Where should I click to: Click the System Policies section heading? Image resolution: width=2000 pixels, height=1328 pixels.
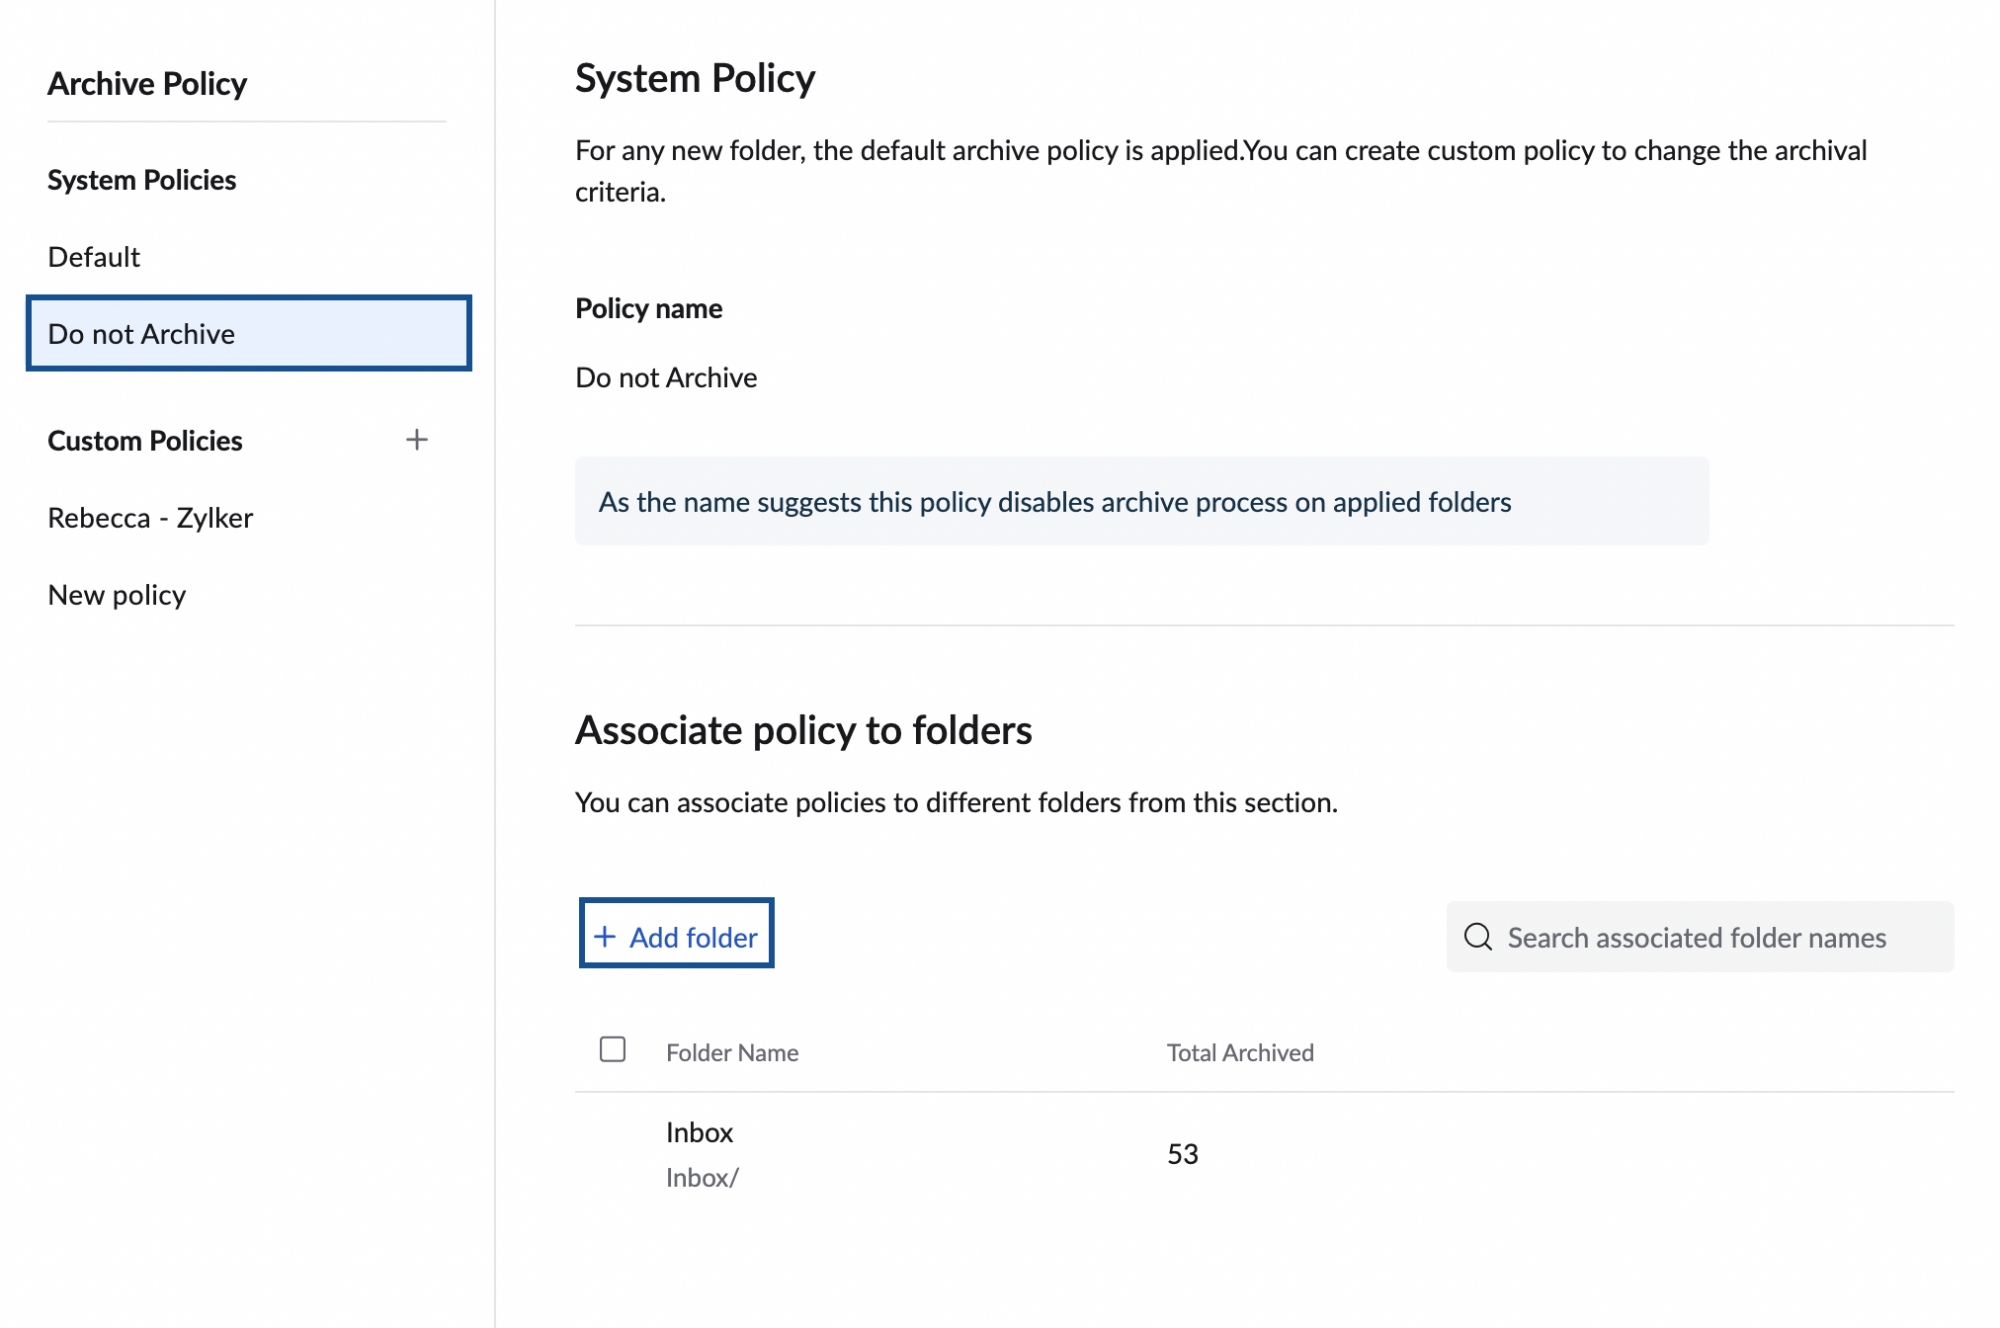142,180
